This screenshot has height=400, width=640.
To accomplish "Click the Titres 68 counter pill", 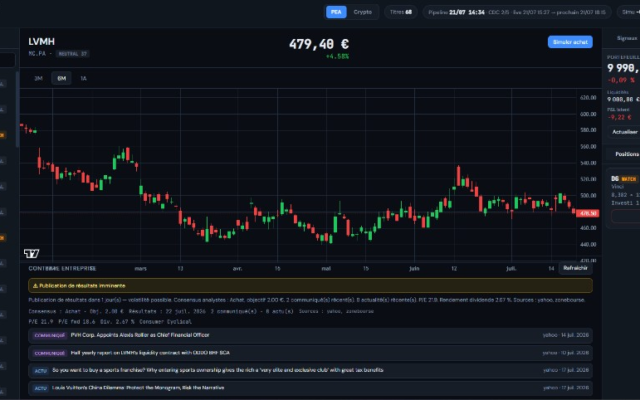I will click(x=400, y=12).
